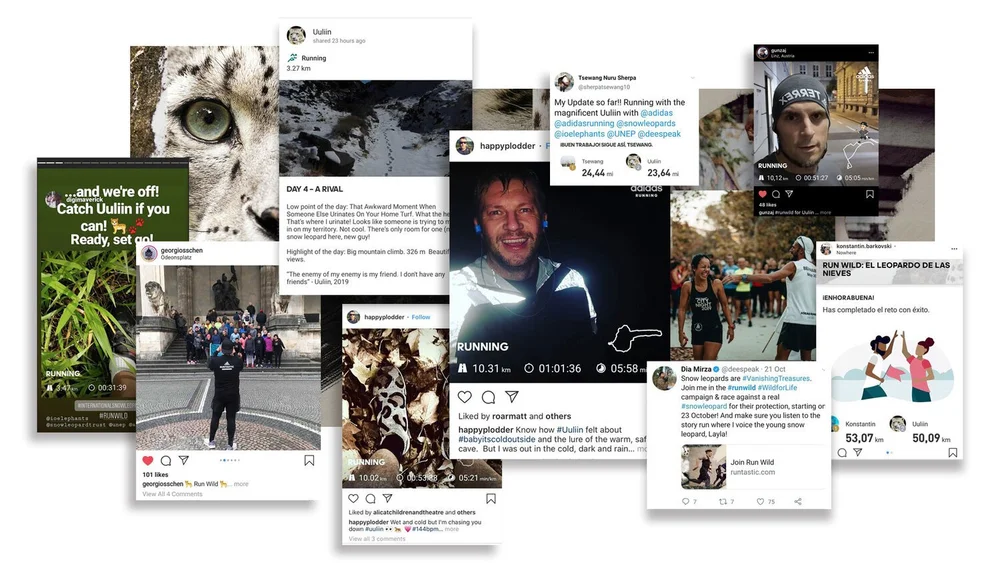Unlike the georgiosschen group photo post
The height and width of the screenshot is (563, 1000).
148,460
